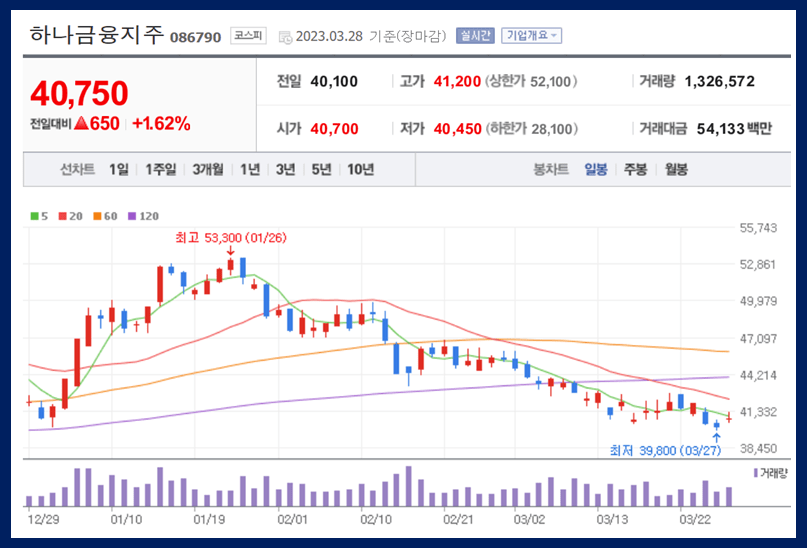Screen dimensions: 807x548
Task: Click the 저가 value 40,450
Action: [x=458, y=129]
